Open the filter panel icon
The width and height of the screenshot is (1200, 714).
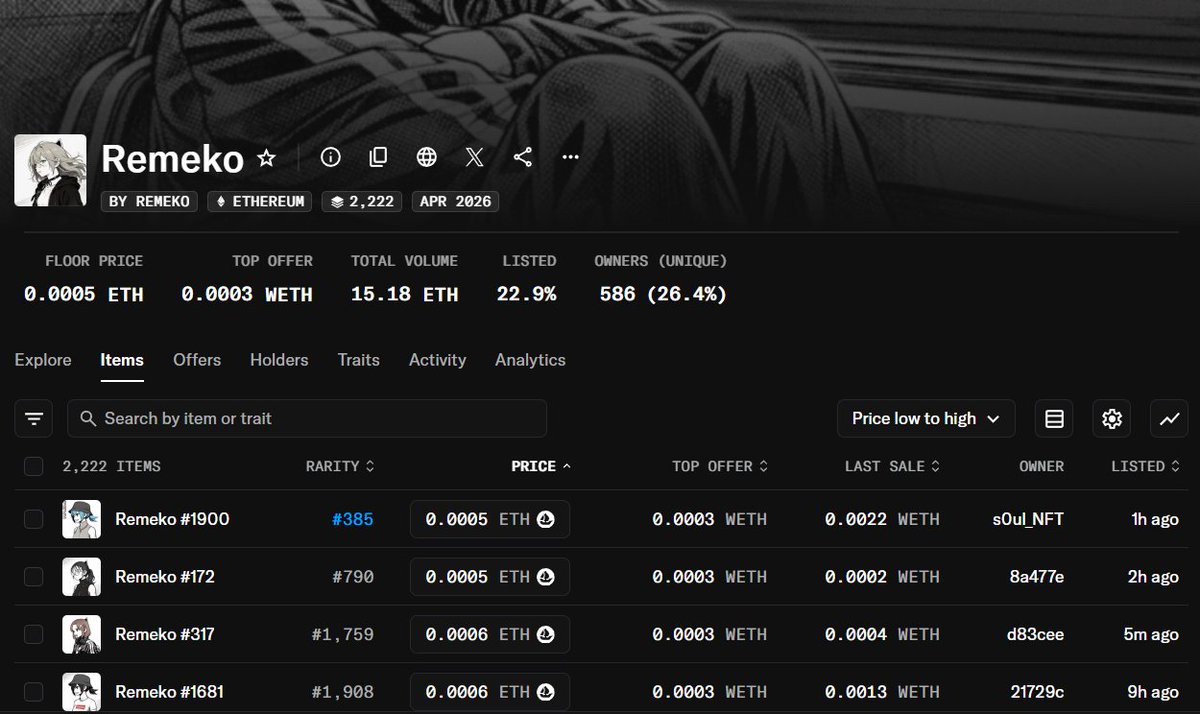click(34, 418)
